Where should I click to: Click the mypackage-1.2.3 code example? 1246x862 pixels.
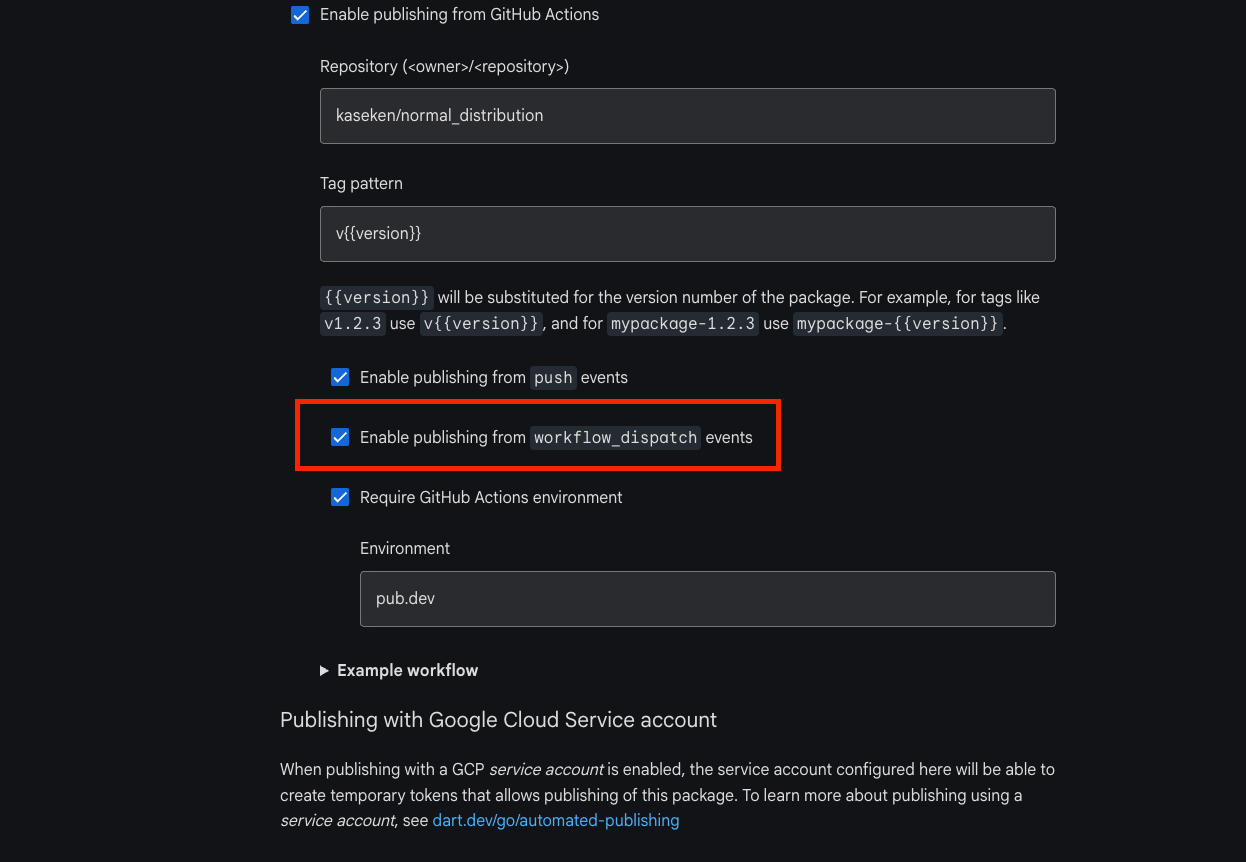683,324
